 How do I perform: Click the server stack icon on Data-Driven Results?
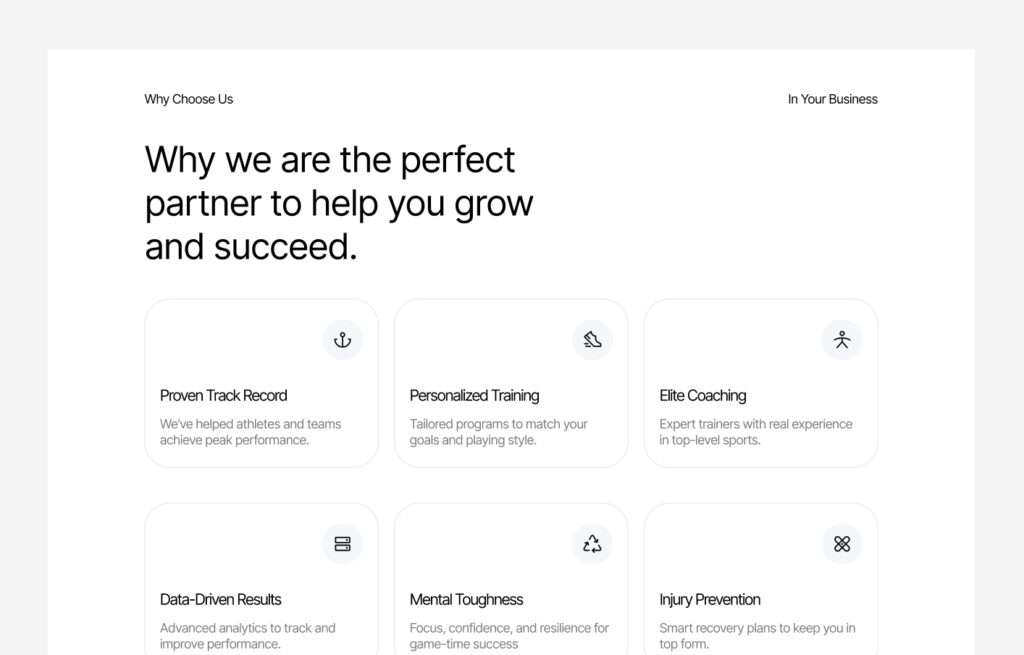tap(342, 544)
